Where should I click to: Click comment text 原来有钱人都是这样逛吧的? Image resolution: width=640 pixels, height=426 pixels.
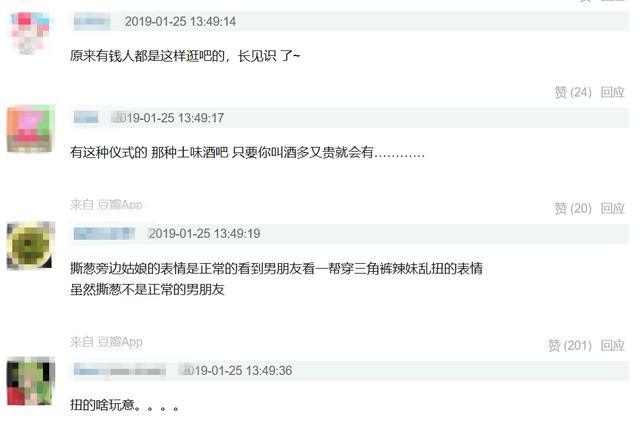coord(147,56)
